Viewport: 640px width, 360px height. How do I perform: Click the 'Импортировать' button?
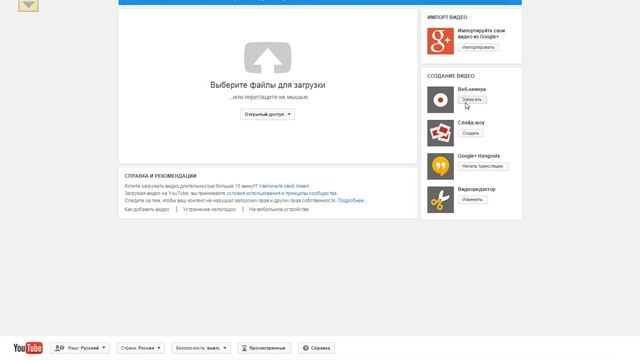478,47
